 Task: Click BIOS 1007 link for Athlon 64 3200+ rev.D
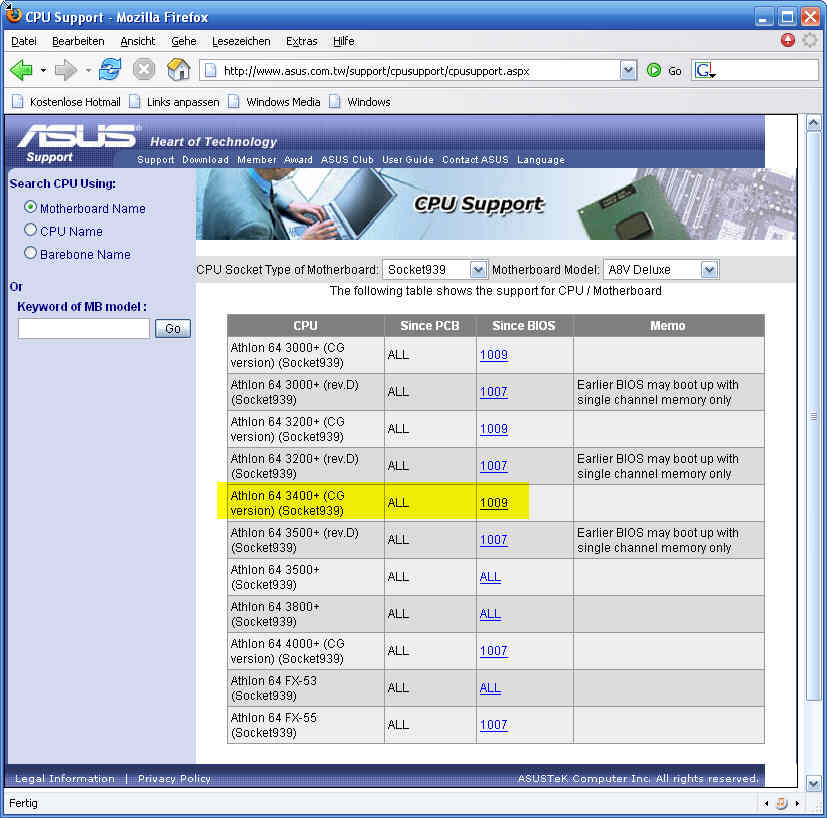coord(494,466)
